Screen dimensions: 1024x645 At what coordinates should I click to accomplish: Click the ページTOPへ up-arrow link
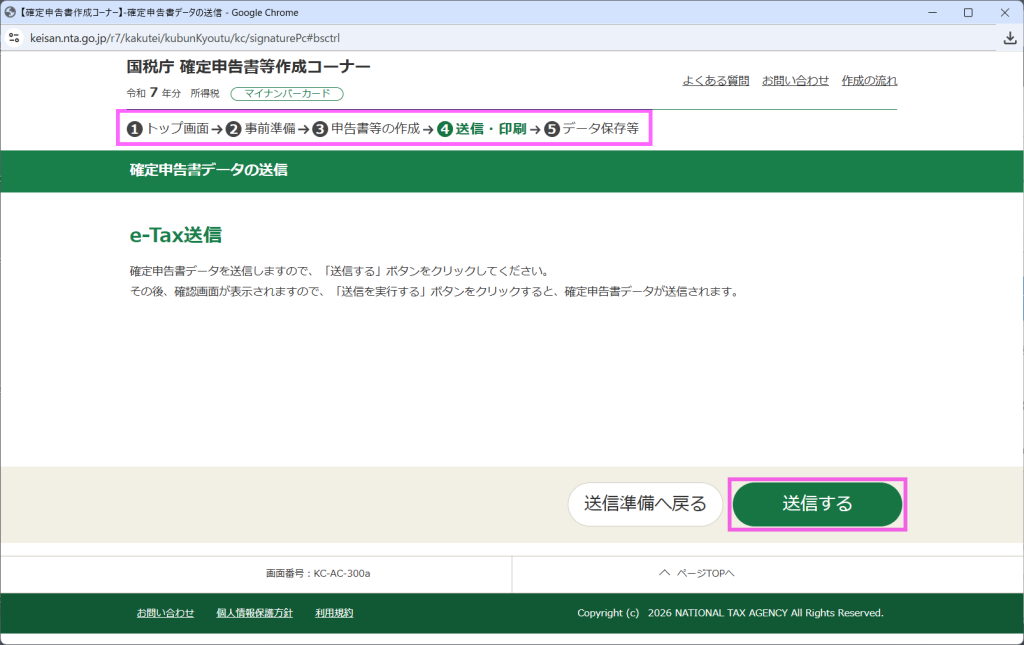[x=697, y=573]
